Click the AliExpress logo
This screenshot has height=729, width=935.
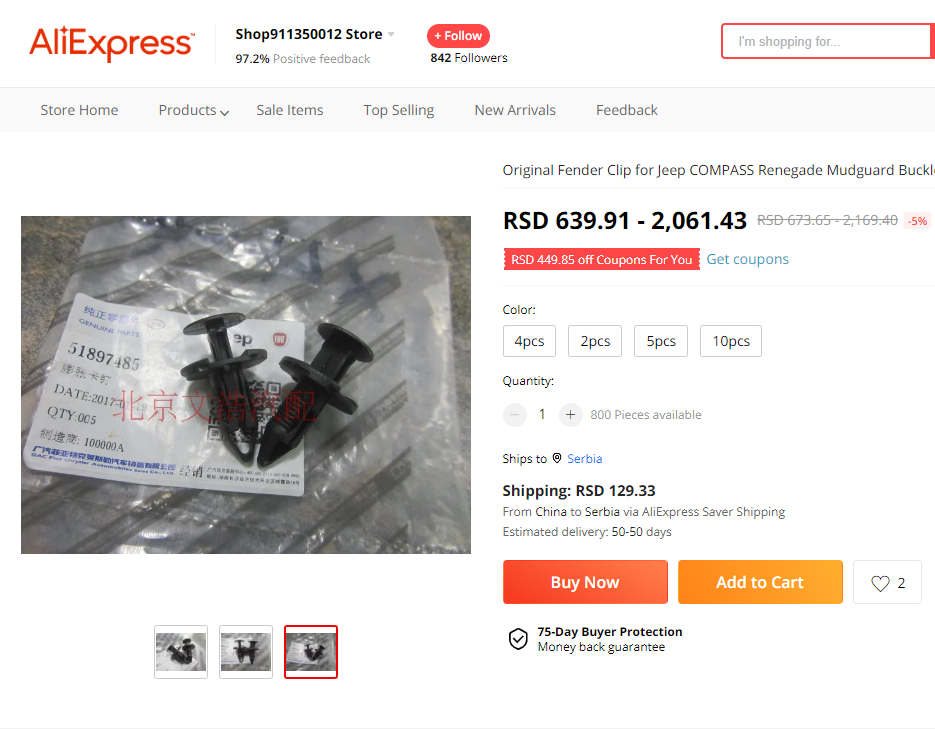[112, 43]
